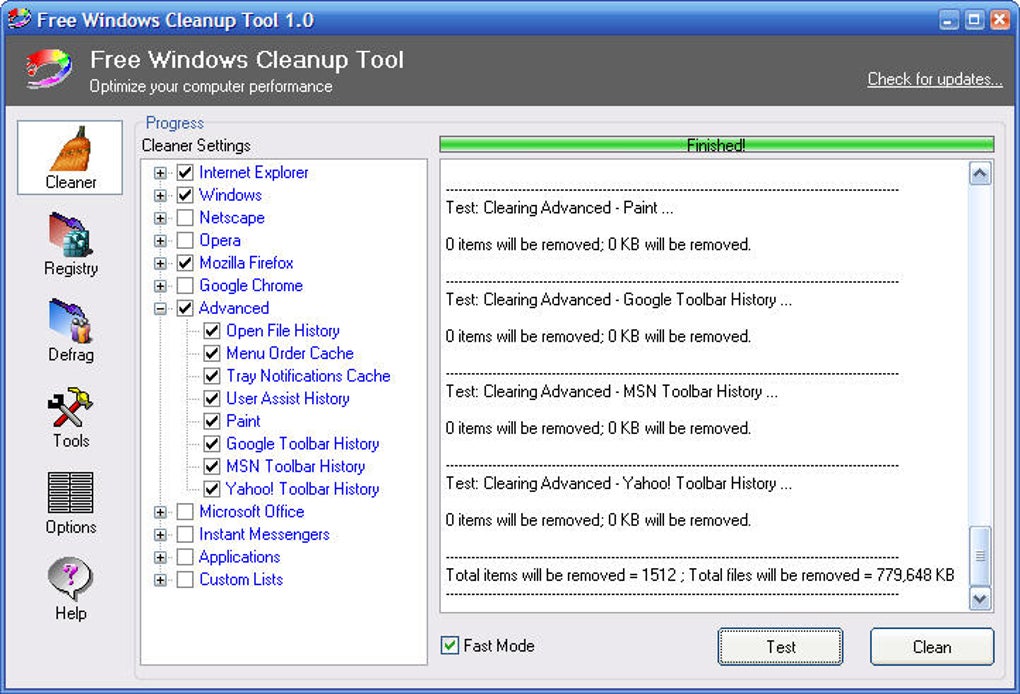Expand the Applications tree node
1020x694 pixels.
(160, 557)
